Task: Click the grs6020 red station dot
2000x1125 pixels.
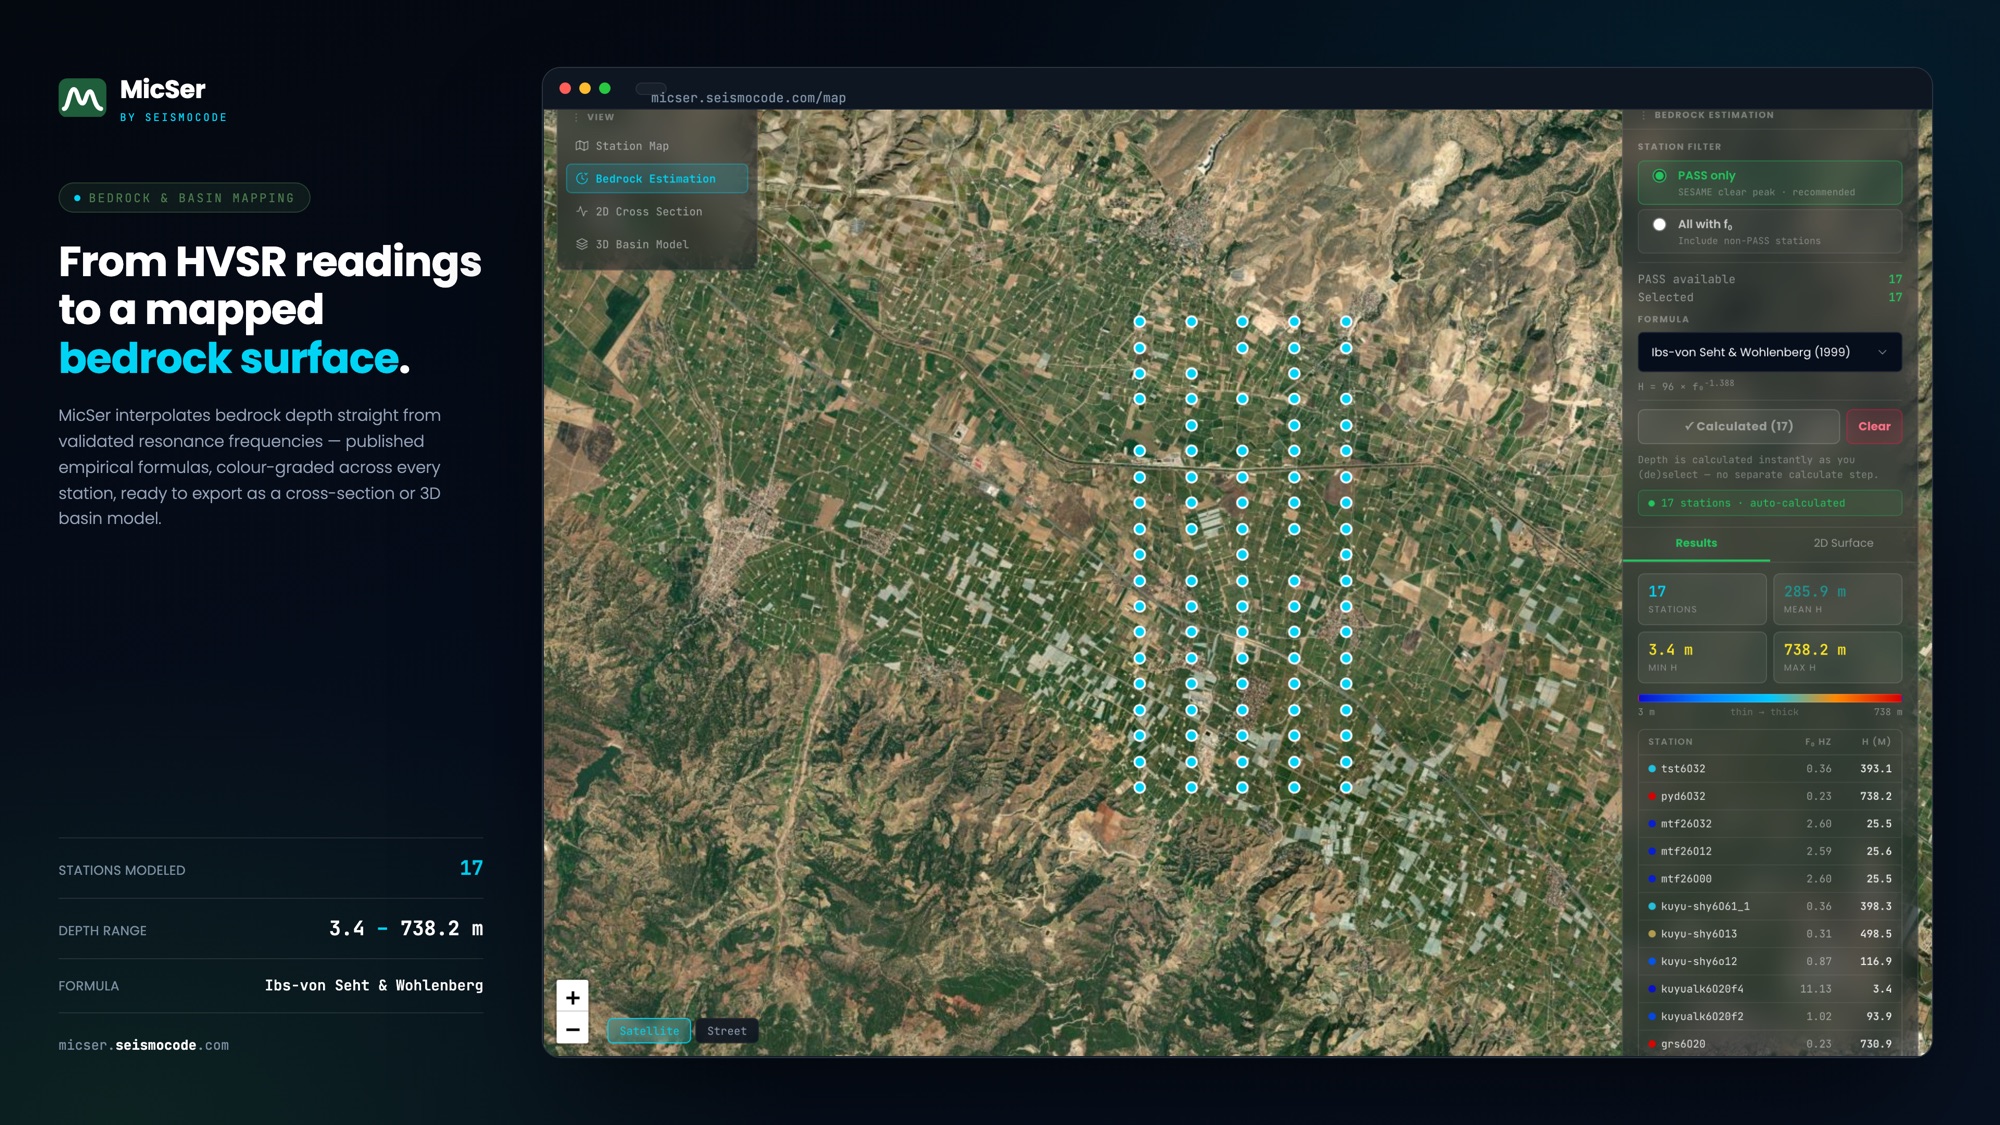Action: tap(1652, 1044)
